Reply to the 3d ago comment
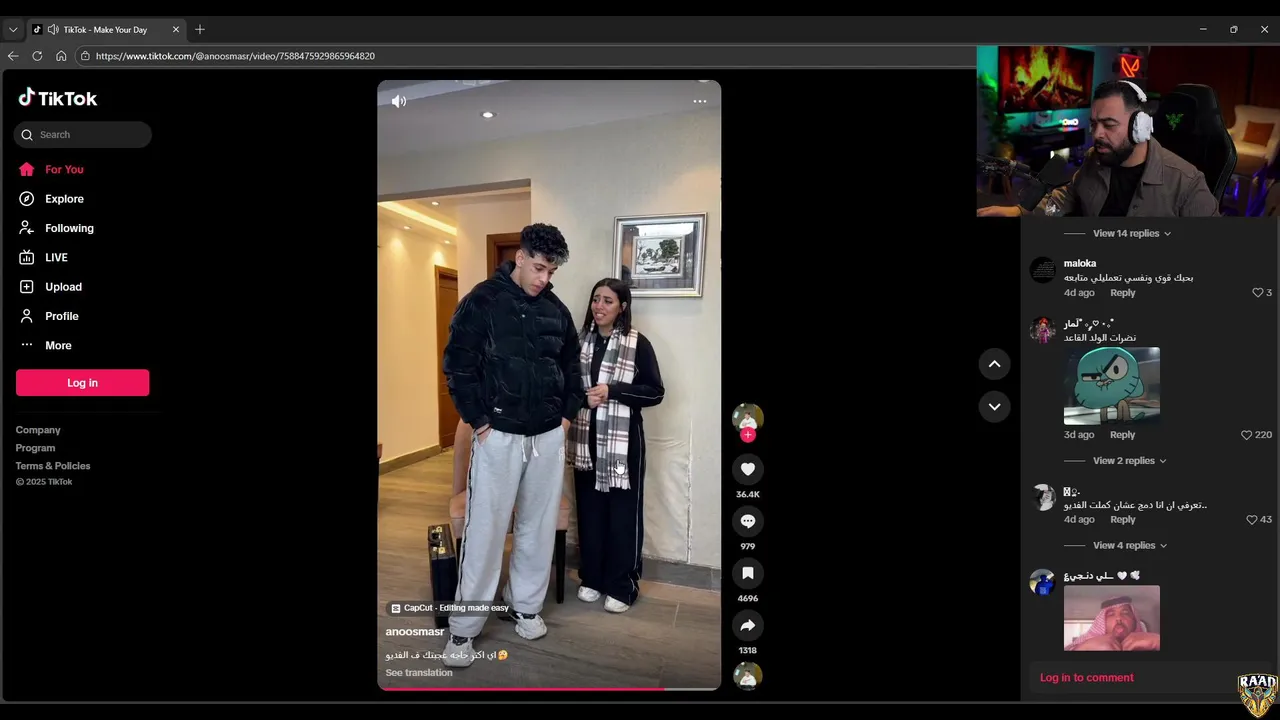 [x=1123, y=435]
